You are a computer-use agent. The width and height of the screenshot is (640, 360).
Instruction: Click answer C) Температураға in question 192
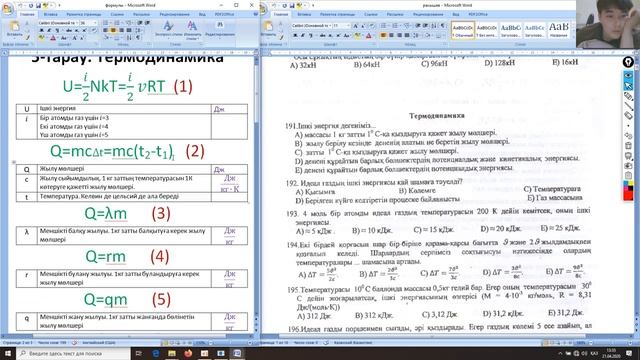pos(552,189)
